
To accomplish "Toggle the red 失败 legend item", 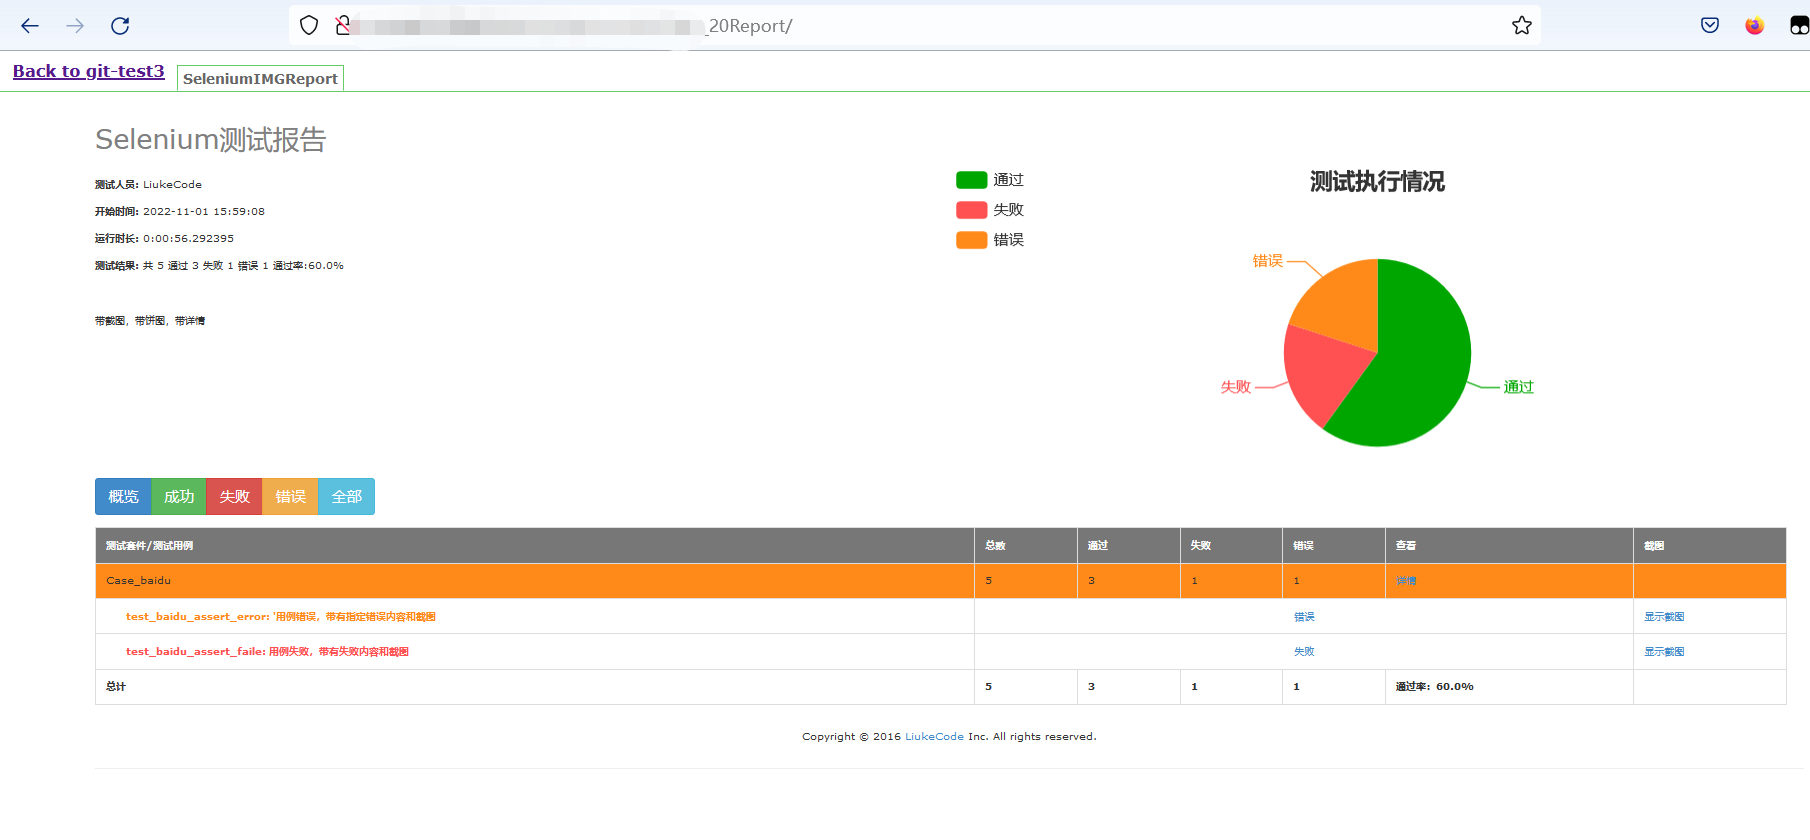I will point(990,210).
